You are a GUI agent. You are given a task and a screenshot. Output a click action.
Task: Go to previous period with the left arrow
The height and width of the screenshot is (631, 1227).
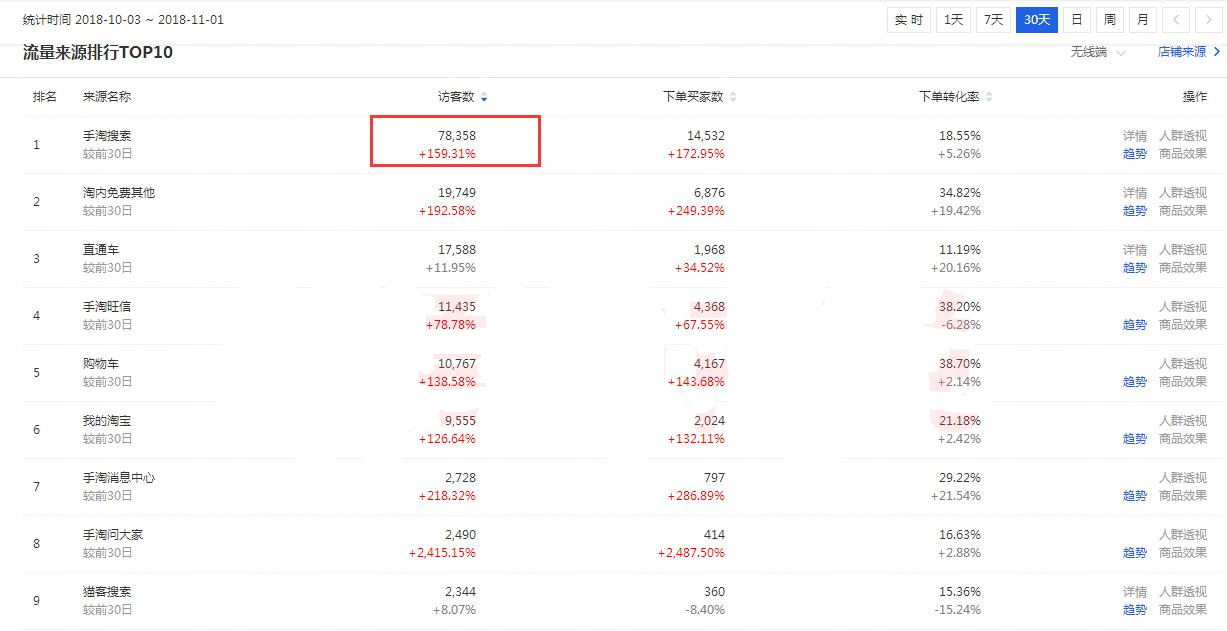(x=1177, y=20)
